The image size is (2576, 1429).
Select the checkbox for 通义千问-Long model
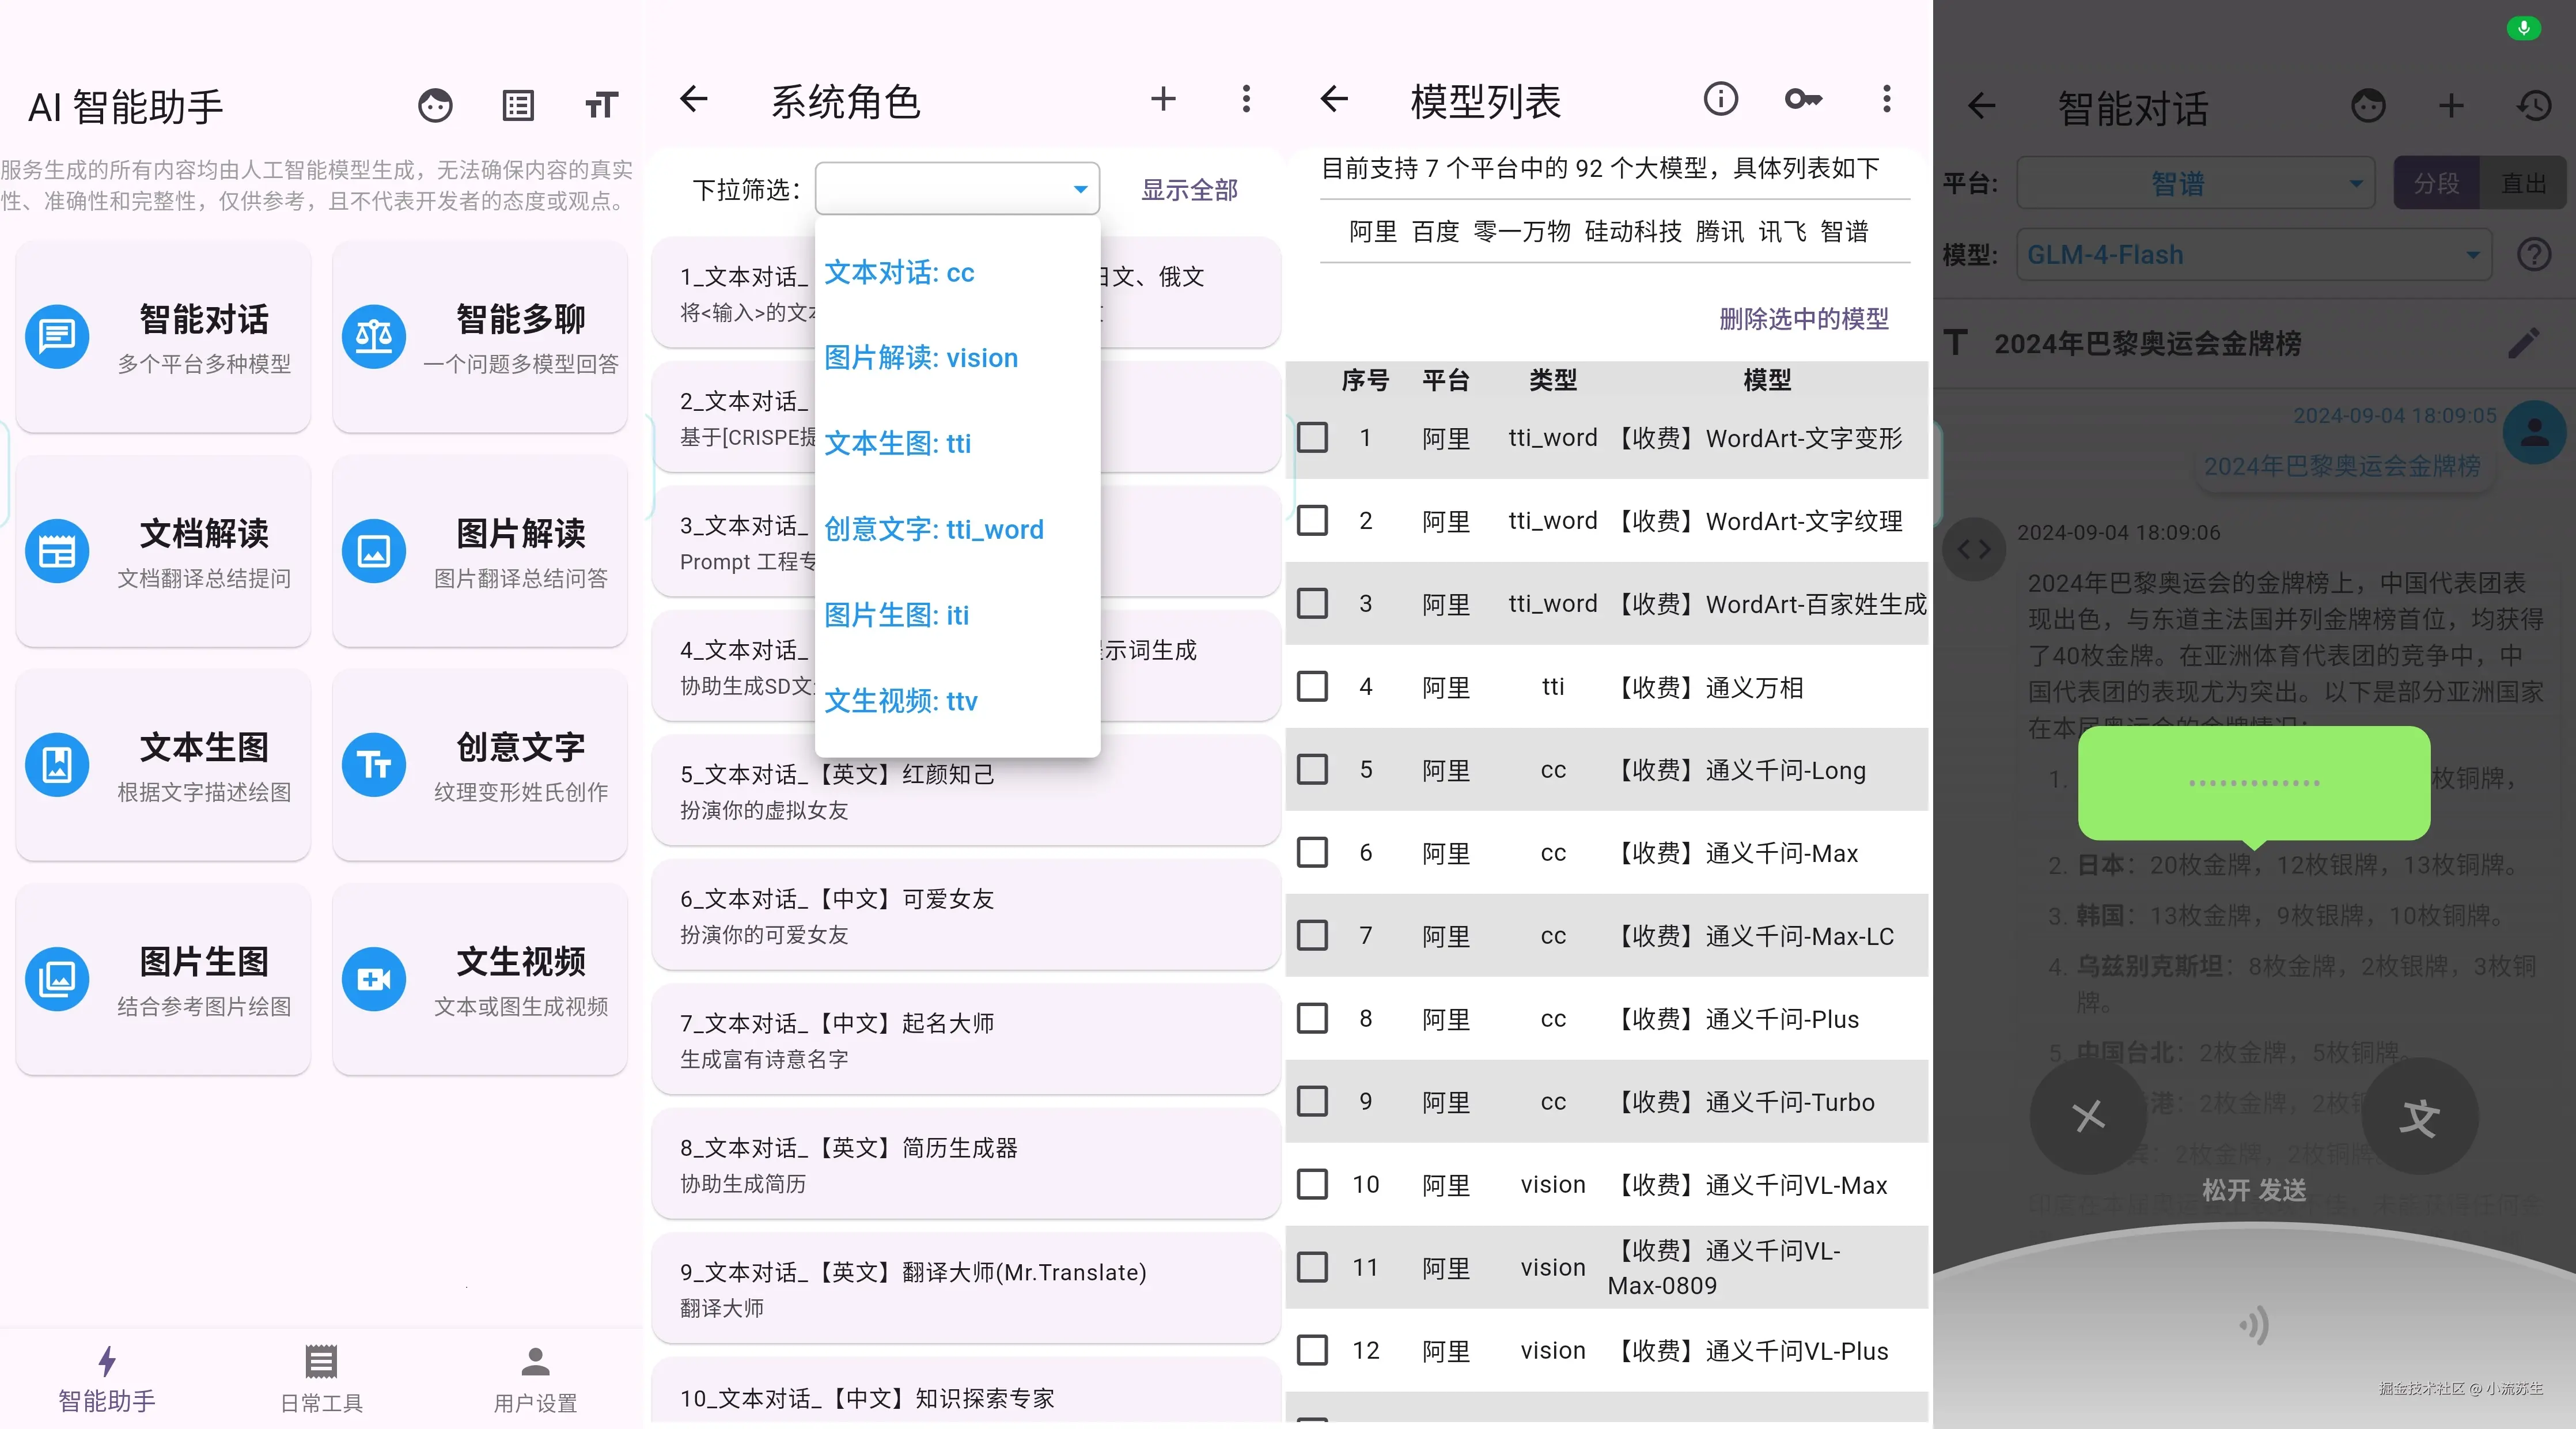point(1313,770)
